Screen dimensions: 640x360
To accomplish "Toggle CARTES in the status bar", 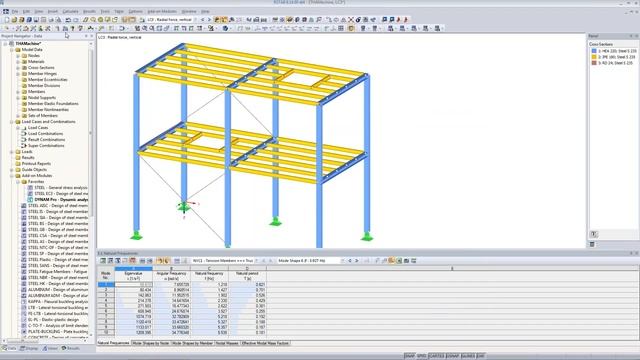I will coord(436,356).
